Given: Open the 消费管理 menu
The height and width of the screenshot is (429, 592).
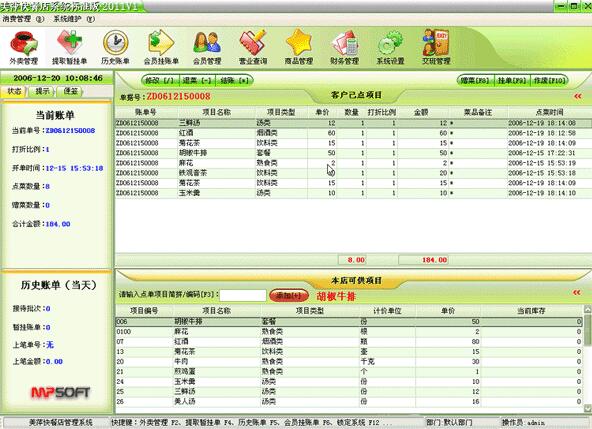Looking at the screenshot, I should tap(23, 19).
